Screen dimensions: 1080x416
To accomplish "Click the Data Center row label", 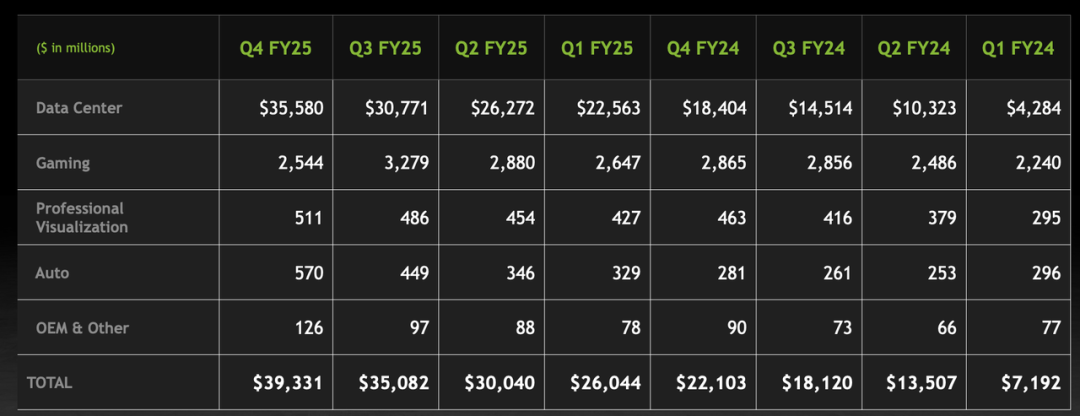I will coord(79,108).
